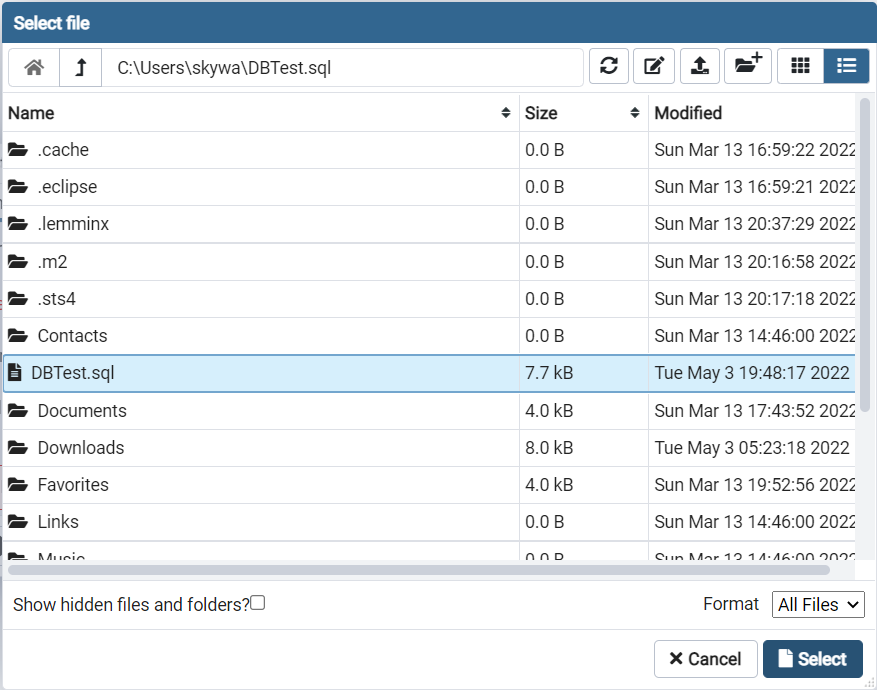Click folder icon next to .lemminx
Viewport: 877px width, 690px height.
[x=18, y=224]
